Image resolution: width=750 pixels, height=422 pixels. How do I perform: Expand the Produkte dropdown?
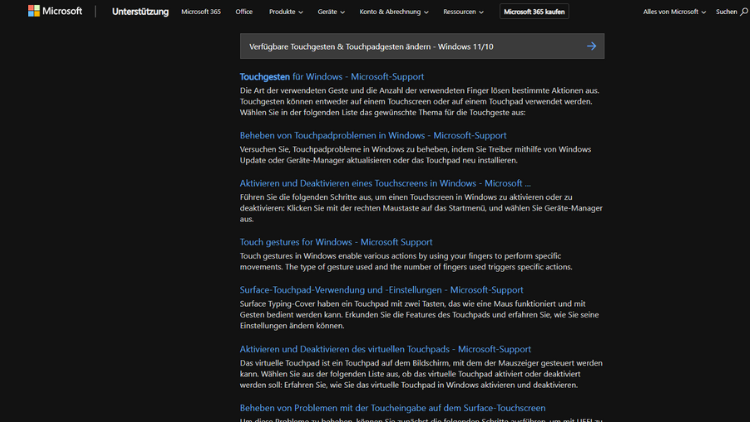point(286,11)
